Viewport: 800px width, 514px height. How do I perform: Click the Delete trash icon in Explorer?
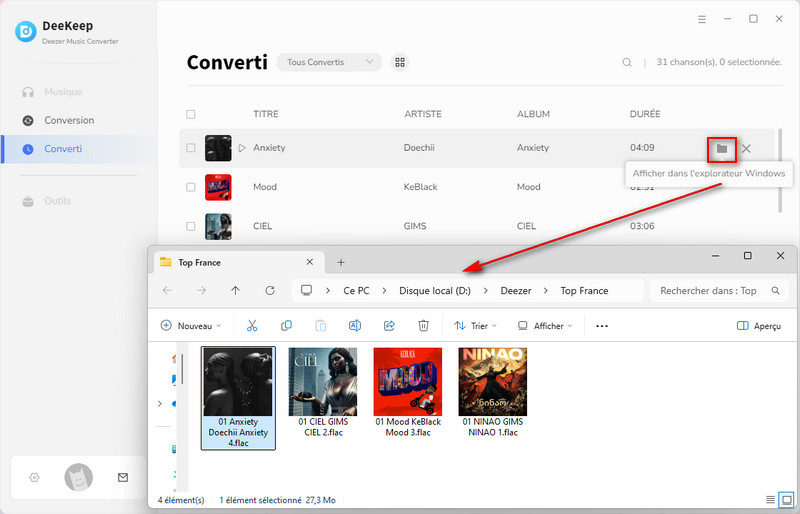pos(423,326)
